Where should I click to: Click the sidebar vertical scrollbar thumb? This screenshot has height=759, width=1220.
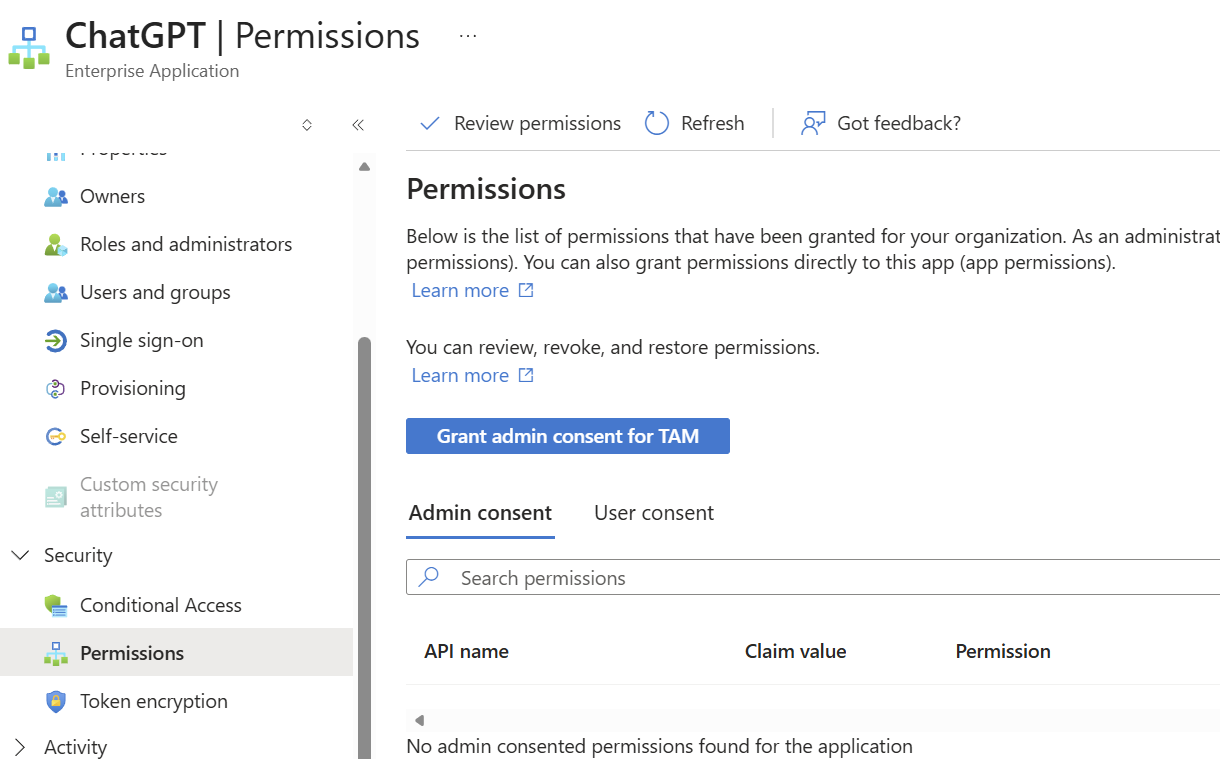pos(364,540)
